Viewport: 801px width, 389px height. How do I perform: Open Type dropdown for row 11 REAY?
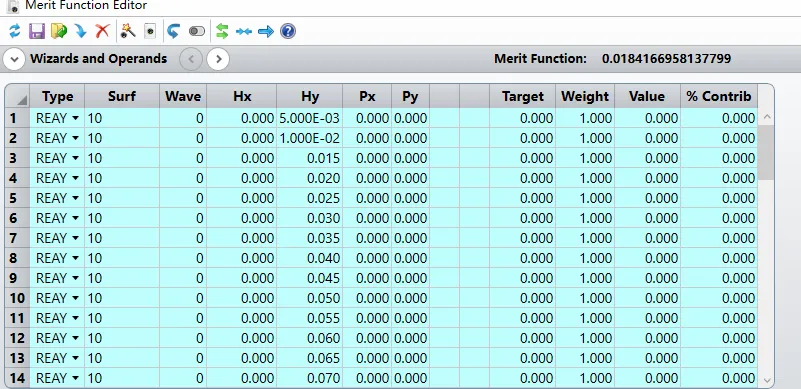(76, 318)
